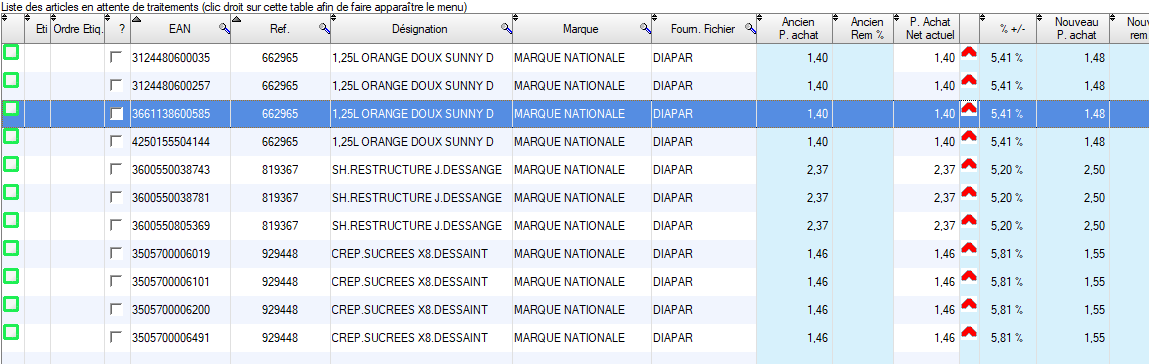Click the magnifier icon in Marque header
Viewport: 1149px width, 364px height.
click(645, 29)
